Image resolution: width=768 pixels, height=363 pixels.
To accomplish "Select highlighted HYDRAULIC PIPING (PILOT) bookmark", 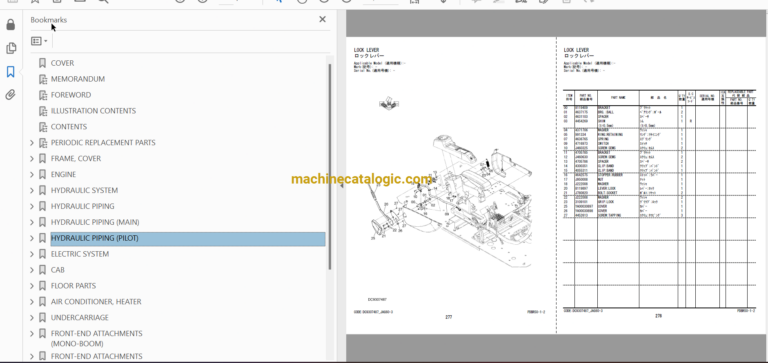I will click(x=188, y=239).
